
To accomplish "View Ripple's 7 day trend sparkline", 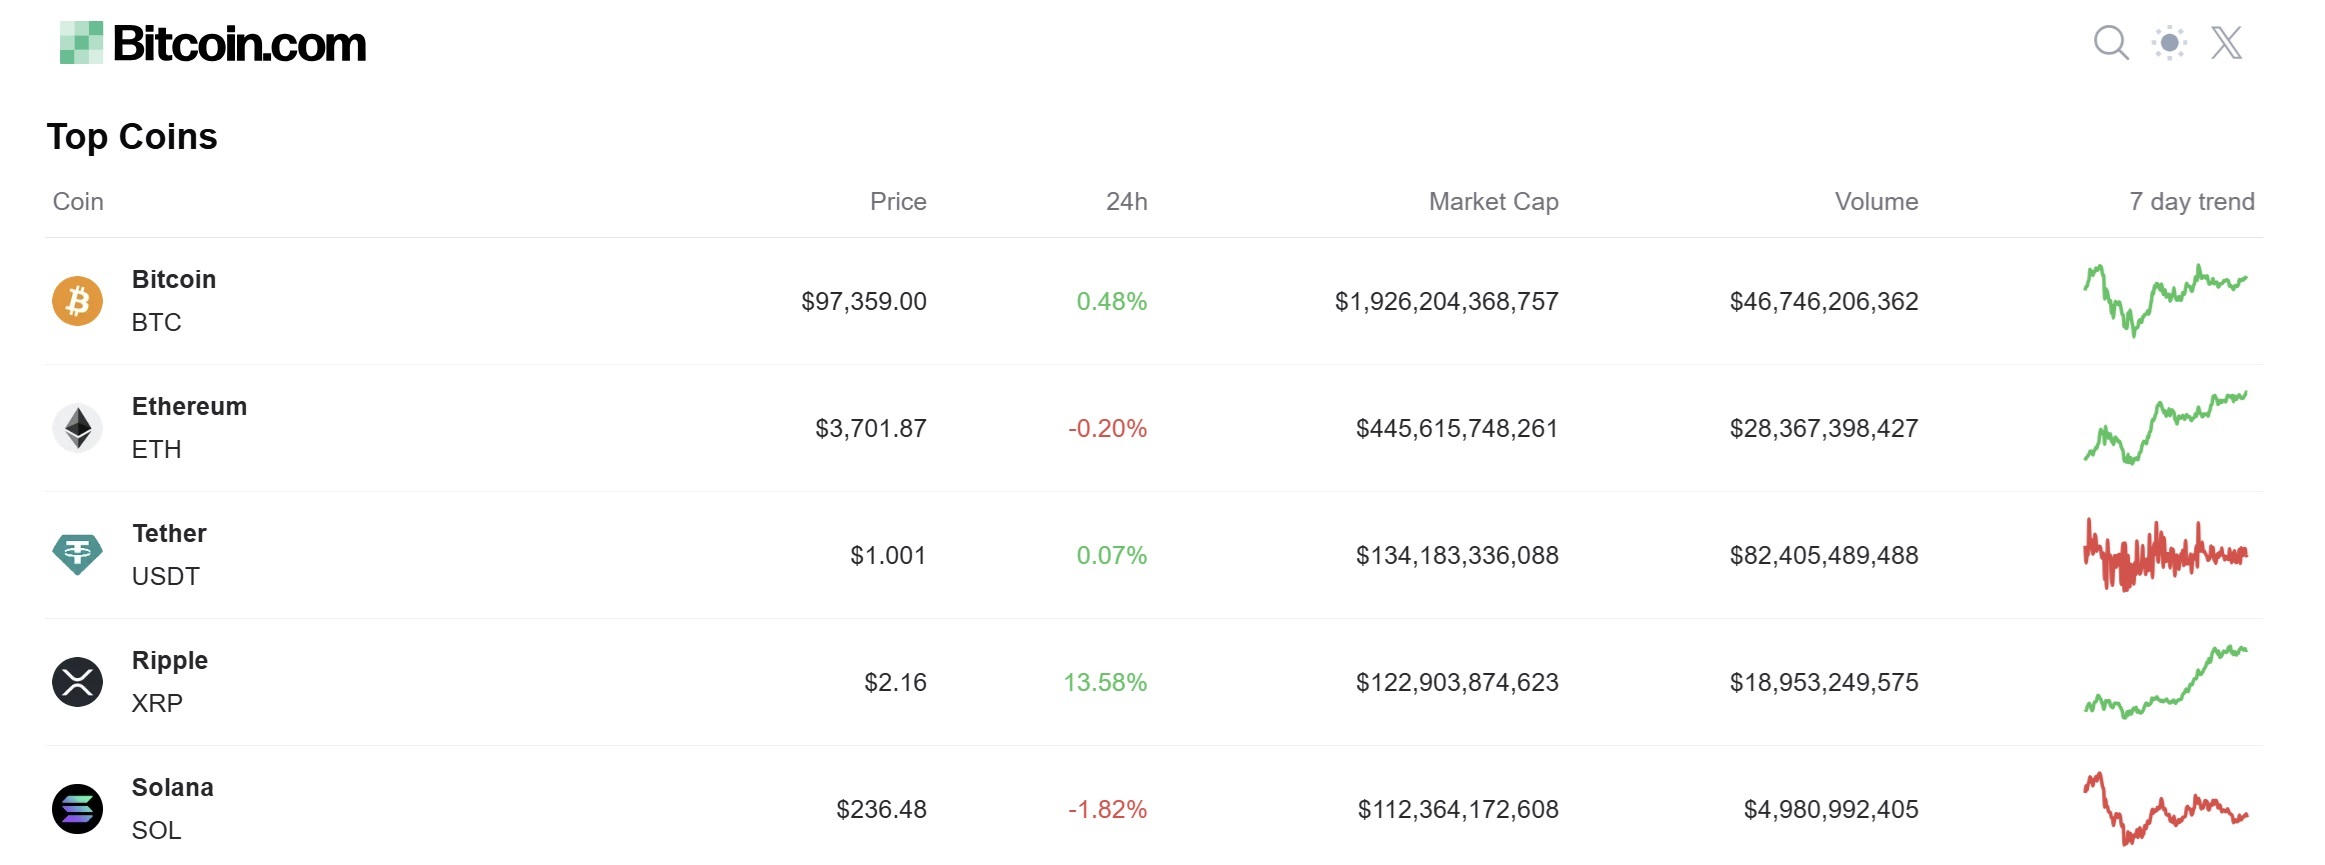I will (x=2165, y=682).
